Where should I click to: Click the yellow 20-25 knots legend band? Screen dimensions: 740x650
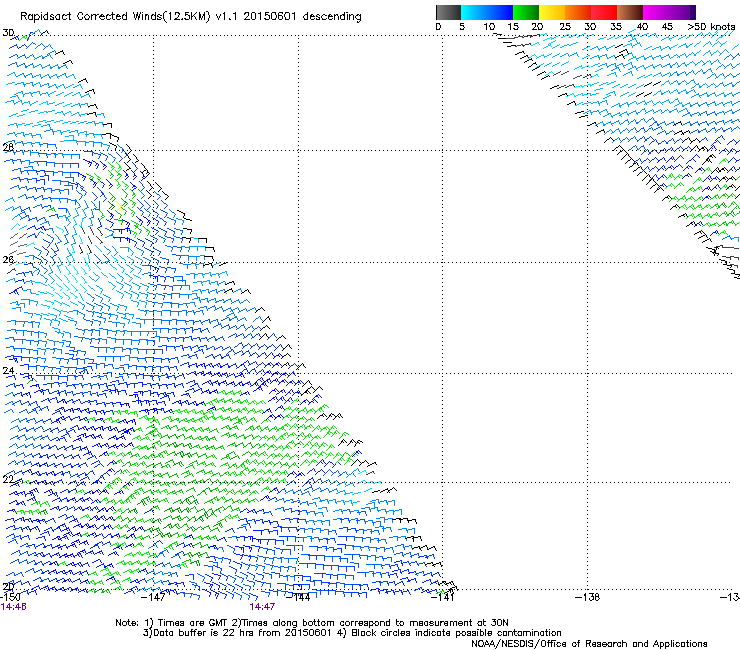[552, 12]
